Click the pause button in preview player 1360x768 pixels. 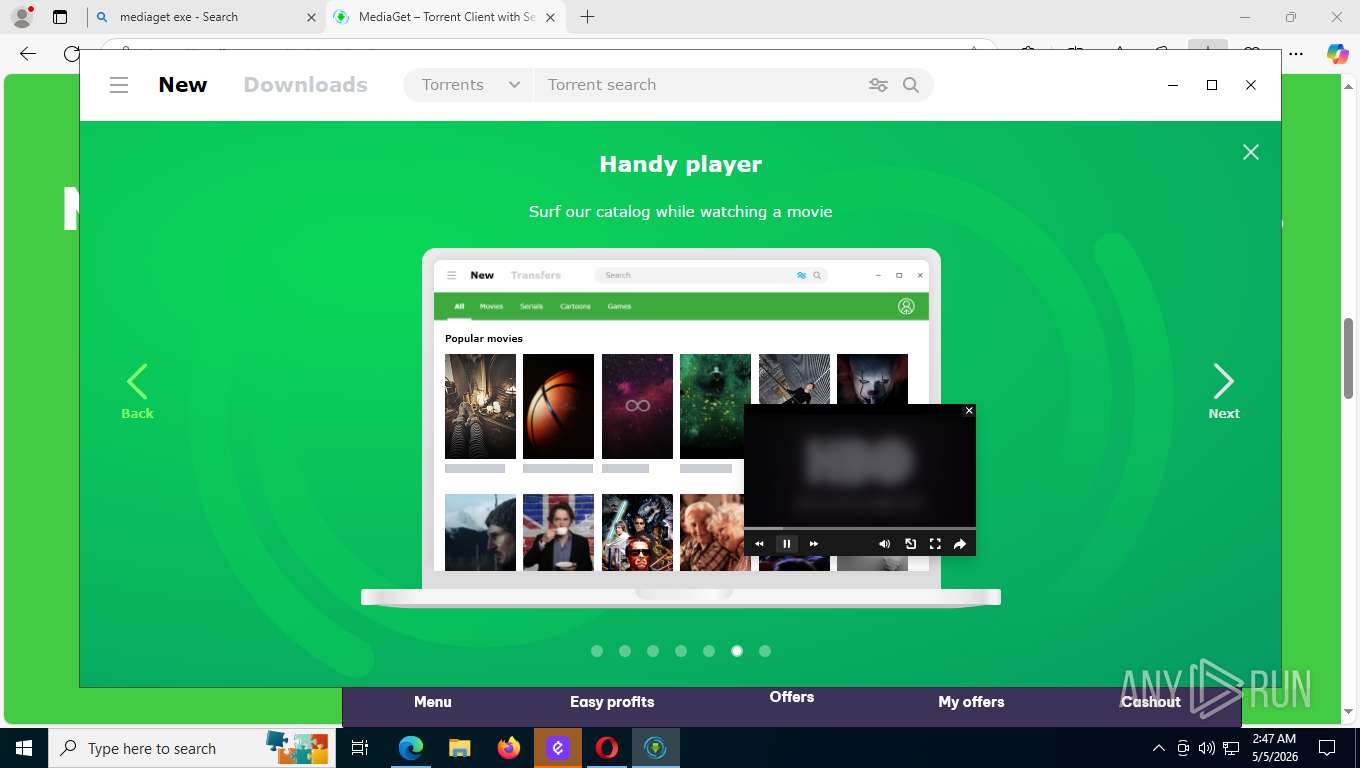click(x=787, y=544)
